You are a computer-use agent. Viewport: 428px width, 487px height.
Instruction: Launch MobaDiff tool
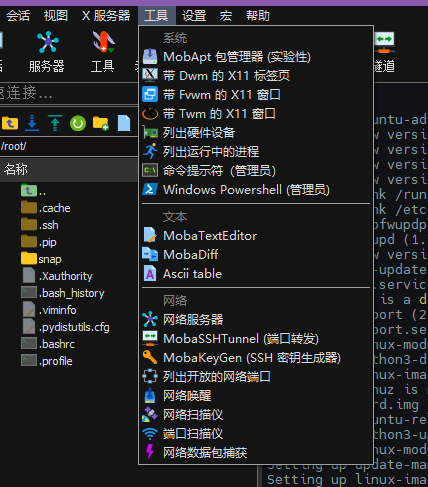[x=256, y=255]
